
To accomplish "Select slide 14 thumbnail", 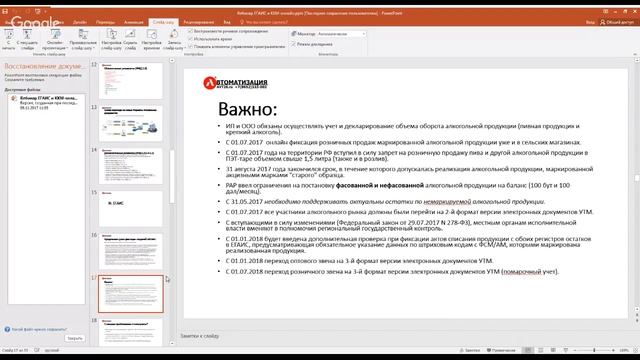I will [131, 166].
